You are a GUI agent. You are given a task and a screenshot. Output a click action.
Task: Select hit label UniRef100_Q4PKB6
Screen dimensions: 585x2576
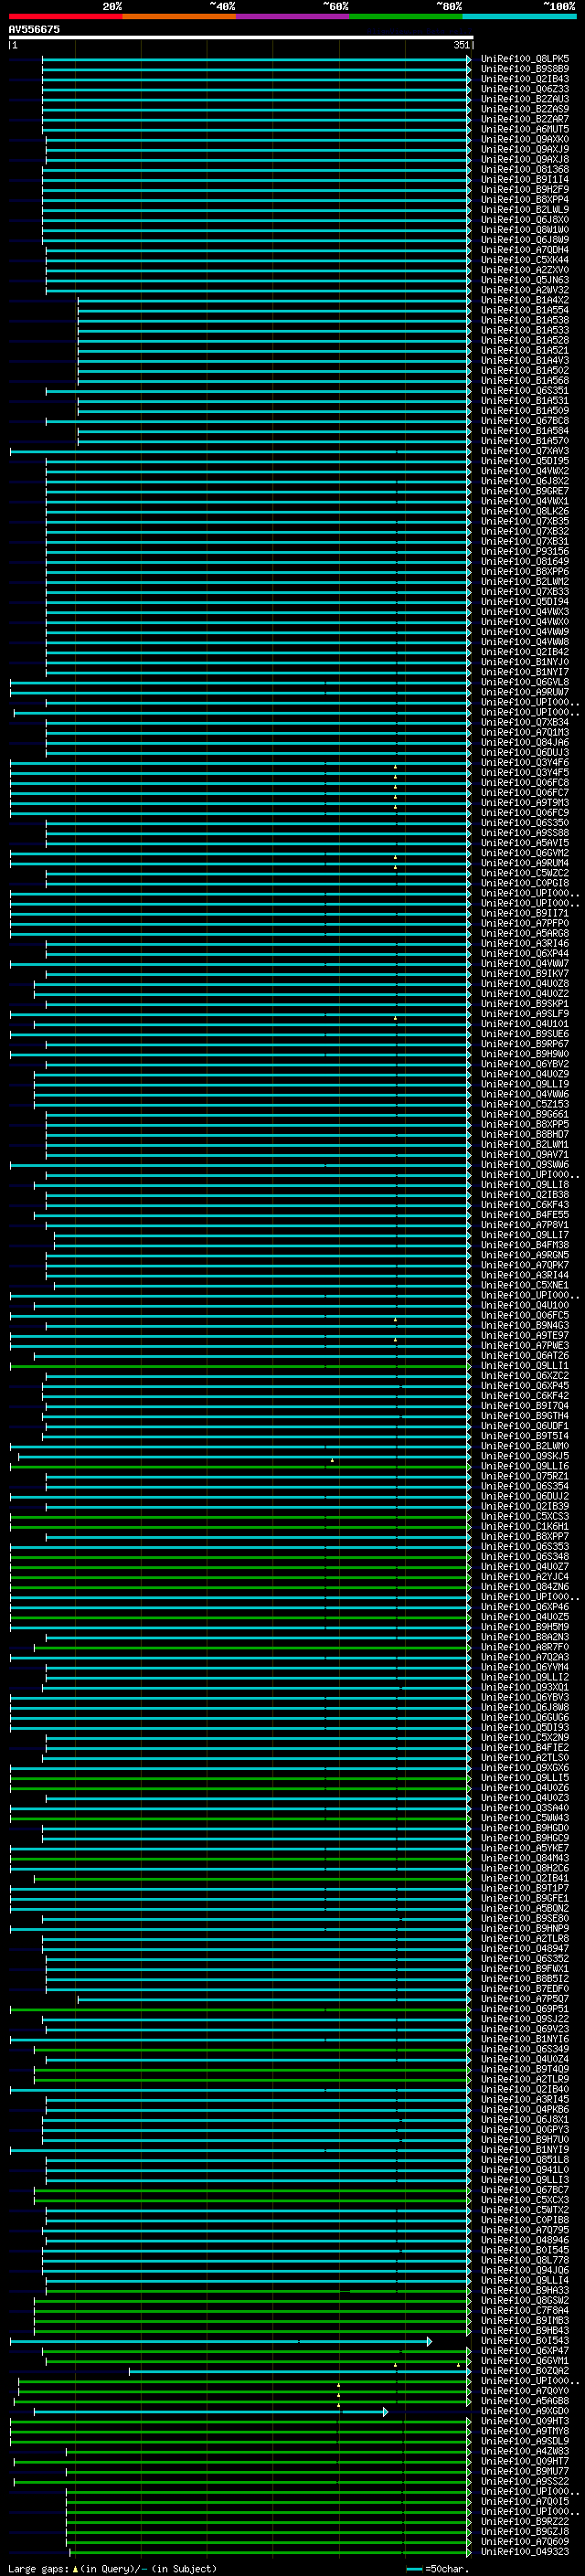(525, 2109)
